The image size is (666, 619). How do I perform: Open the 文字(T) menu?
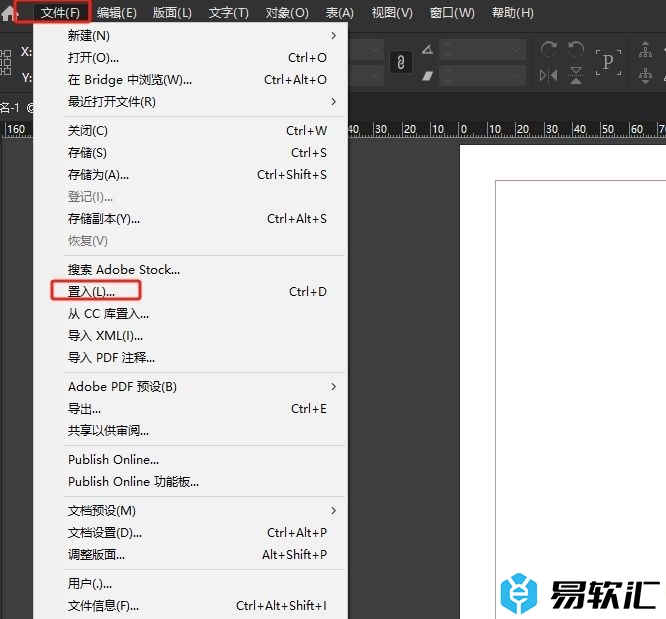[229, 13]
